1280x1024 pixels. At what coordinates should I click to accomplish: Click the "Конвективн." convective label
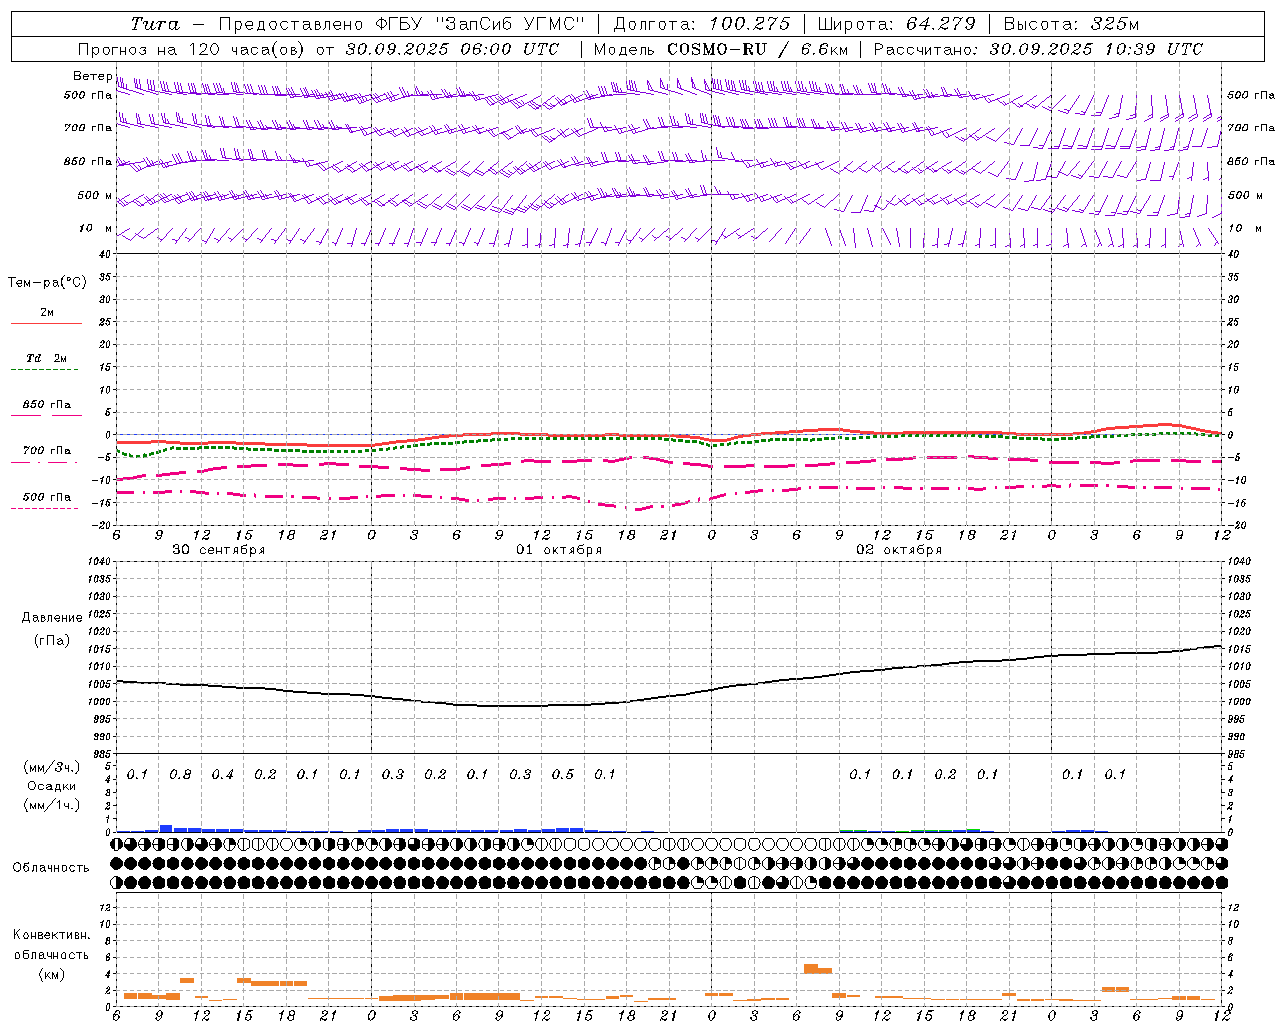coord(51,935)
